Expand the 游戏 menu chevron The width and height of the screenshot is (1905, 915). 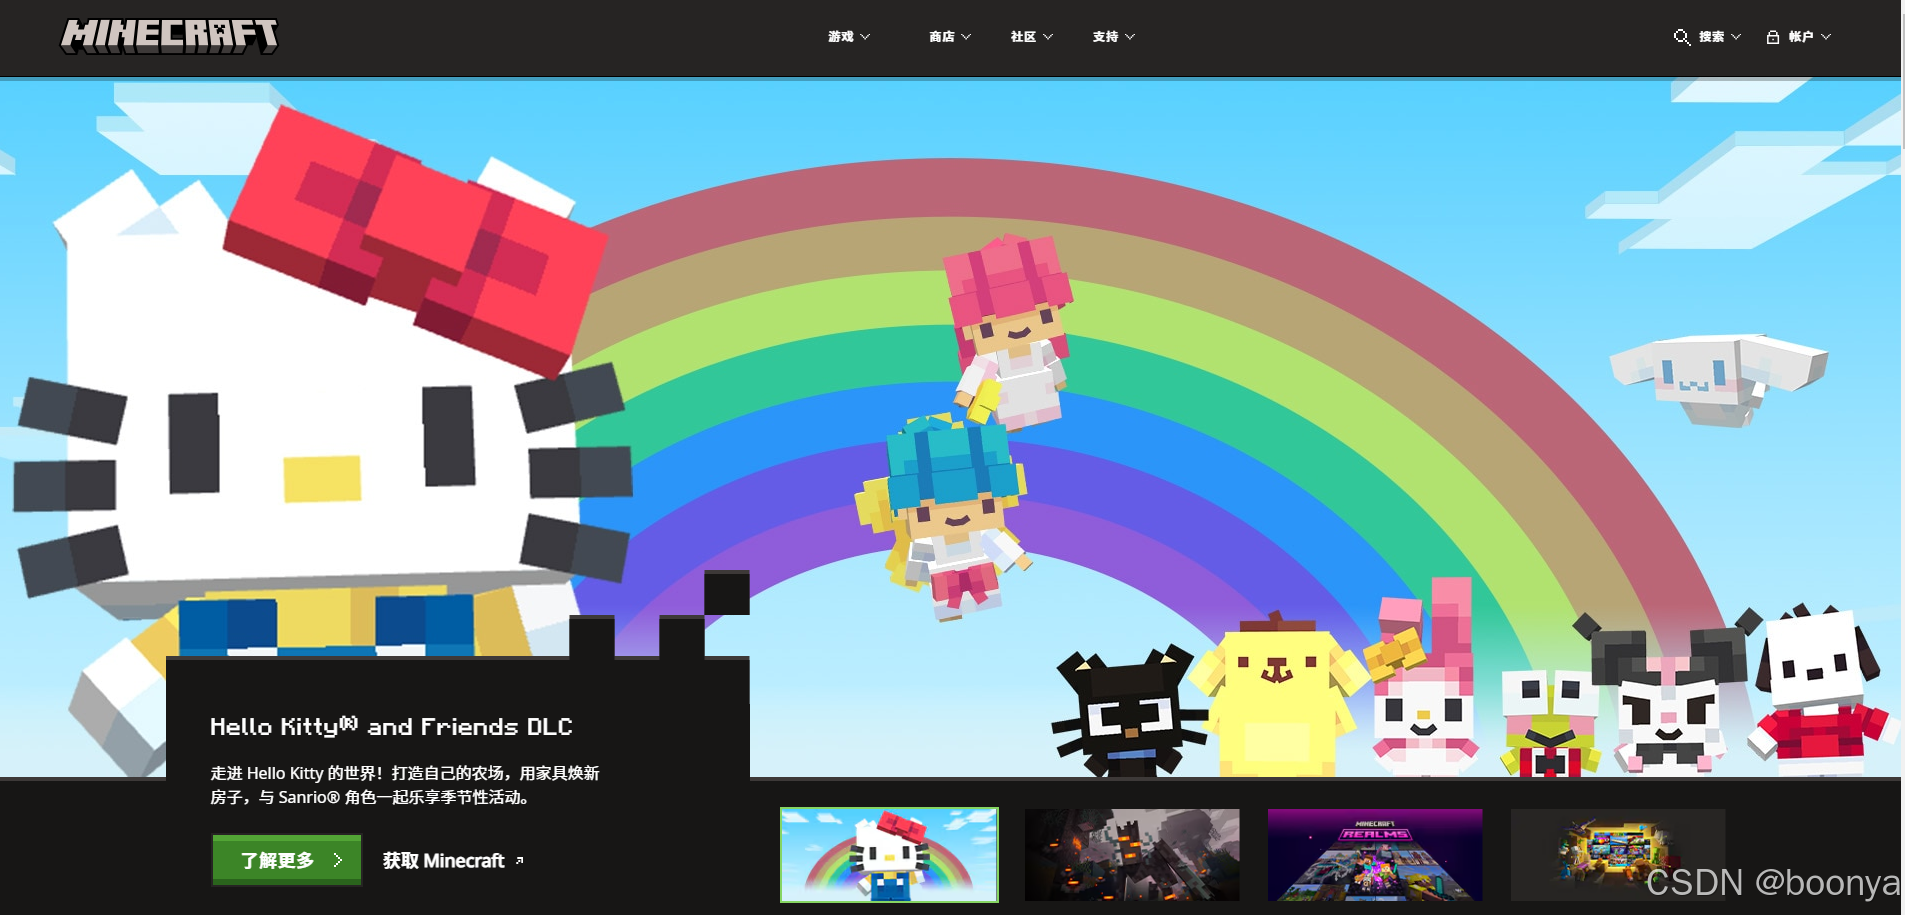[x=865, y=37]
